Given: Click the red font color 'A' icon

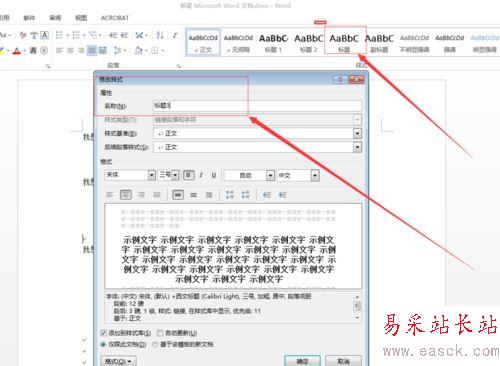Looking at the screenshot, I should (17, 51).
